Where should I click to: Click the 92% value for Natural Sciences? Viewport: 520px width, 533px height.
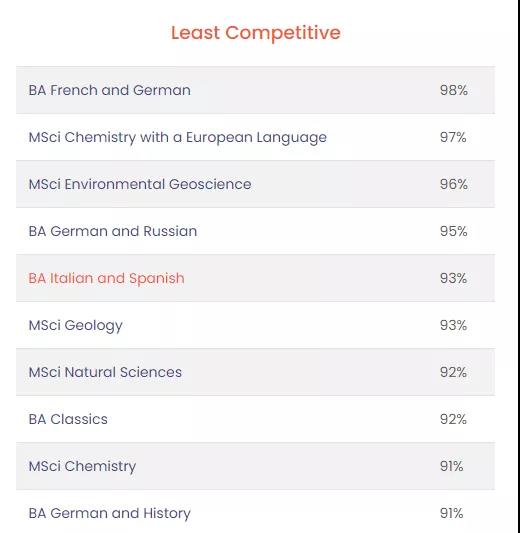pyautogui.click(x=453, y=372)
